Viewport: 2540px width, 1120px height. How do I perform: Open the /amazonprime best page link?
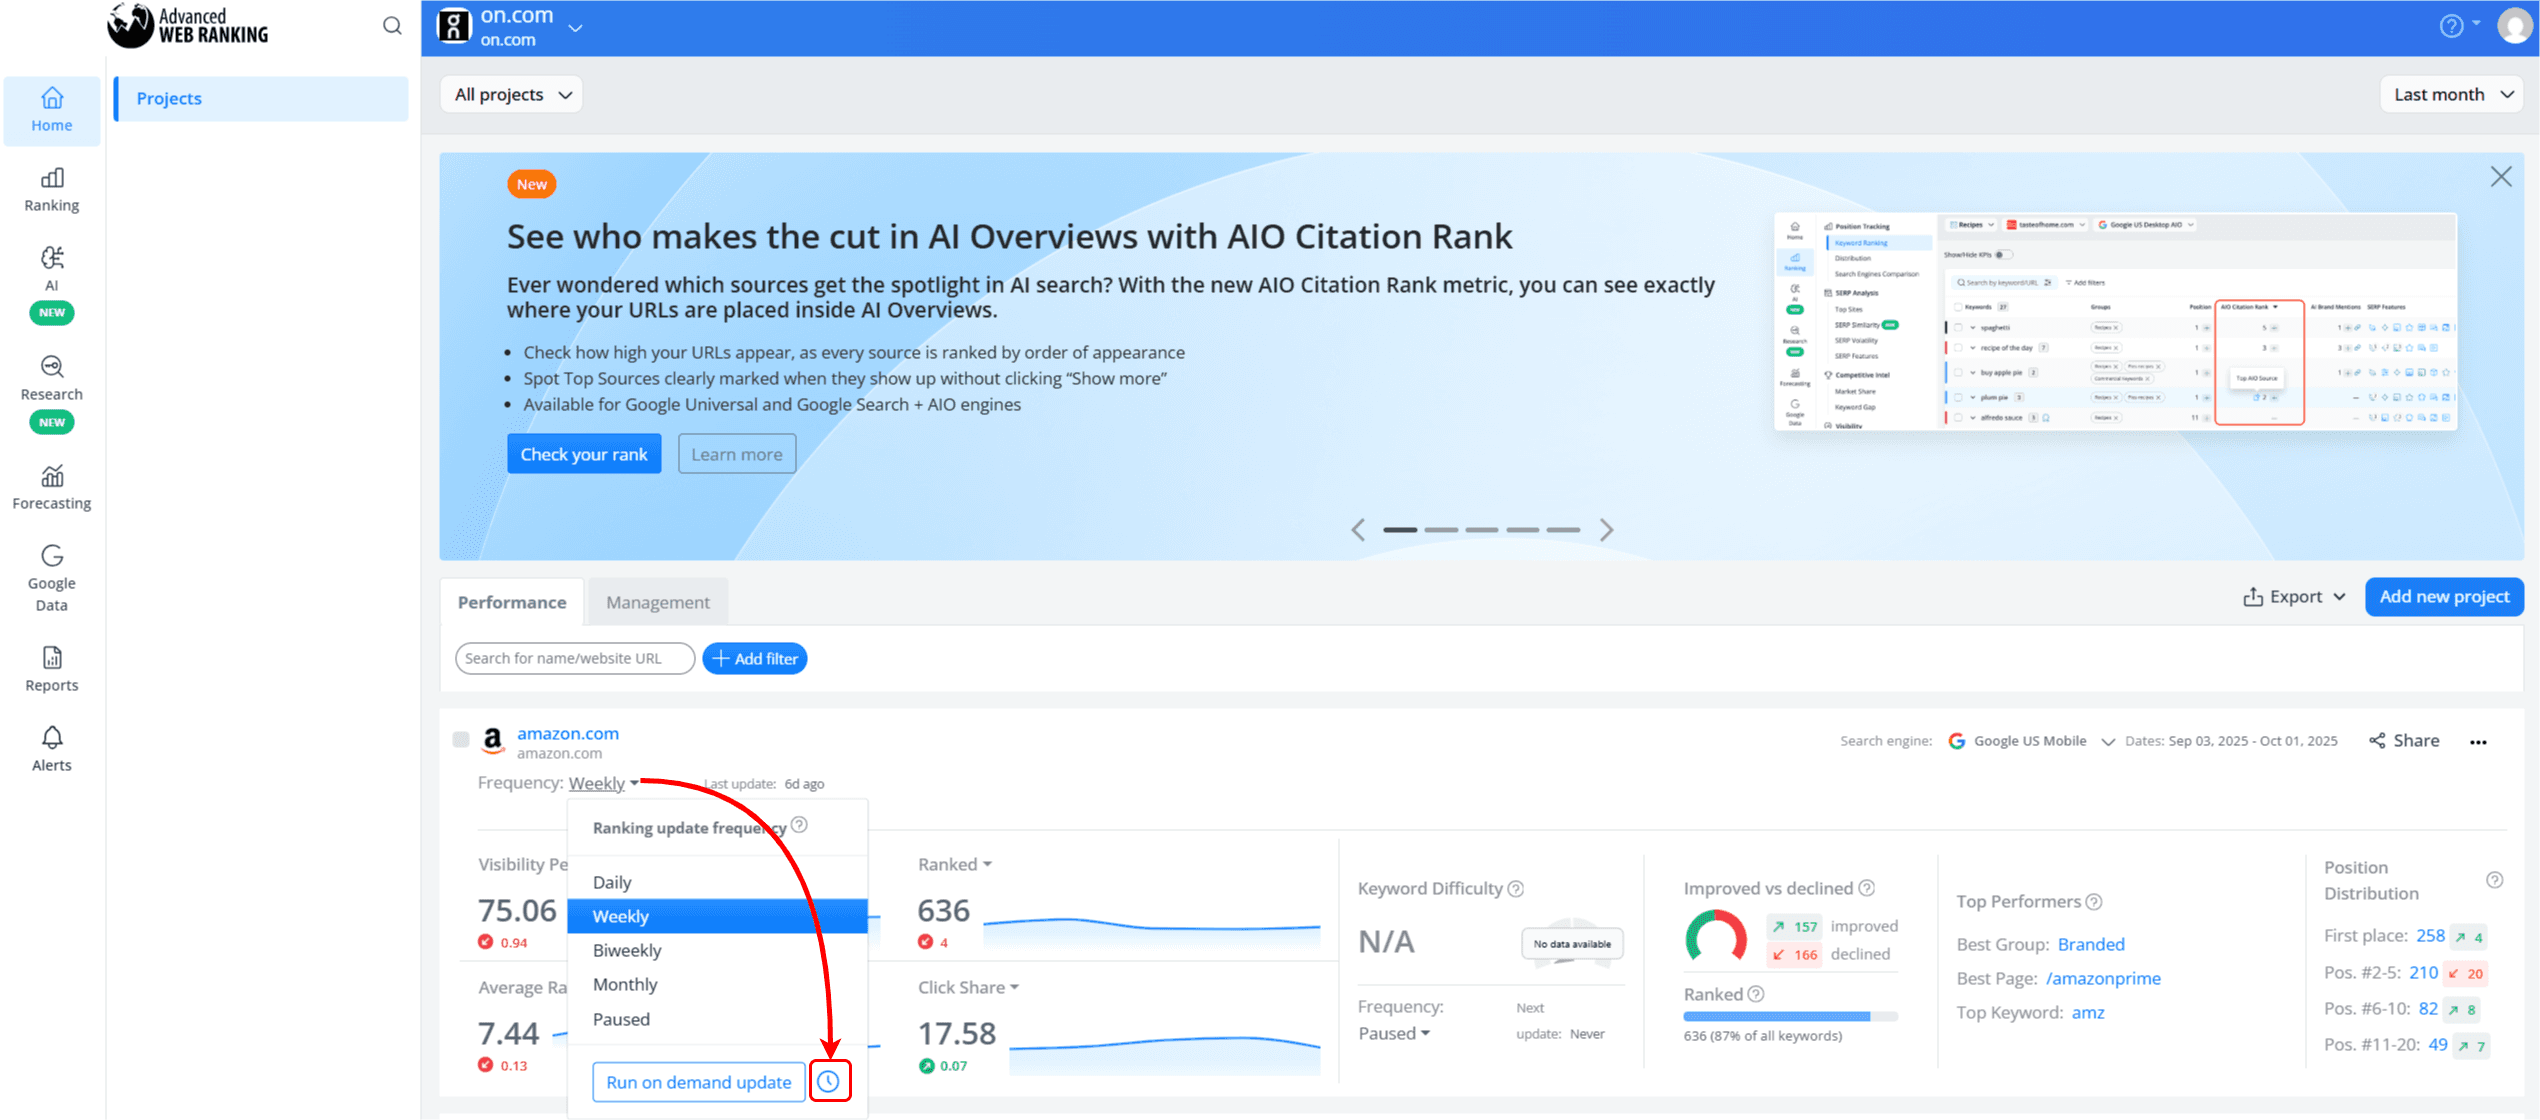[x=2103, y=978]
